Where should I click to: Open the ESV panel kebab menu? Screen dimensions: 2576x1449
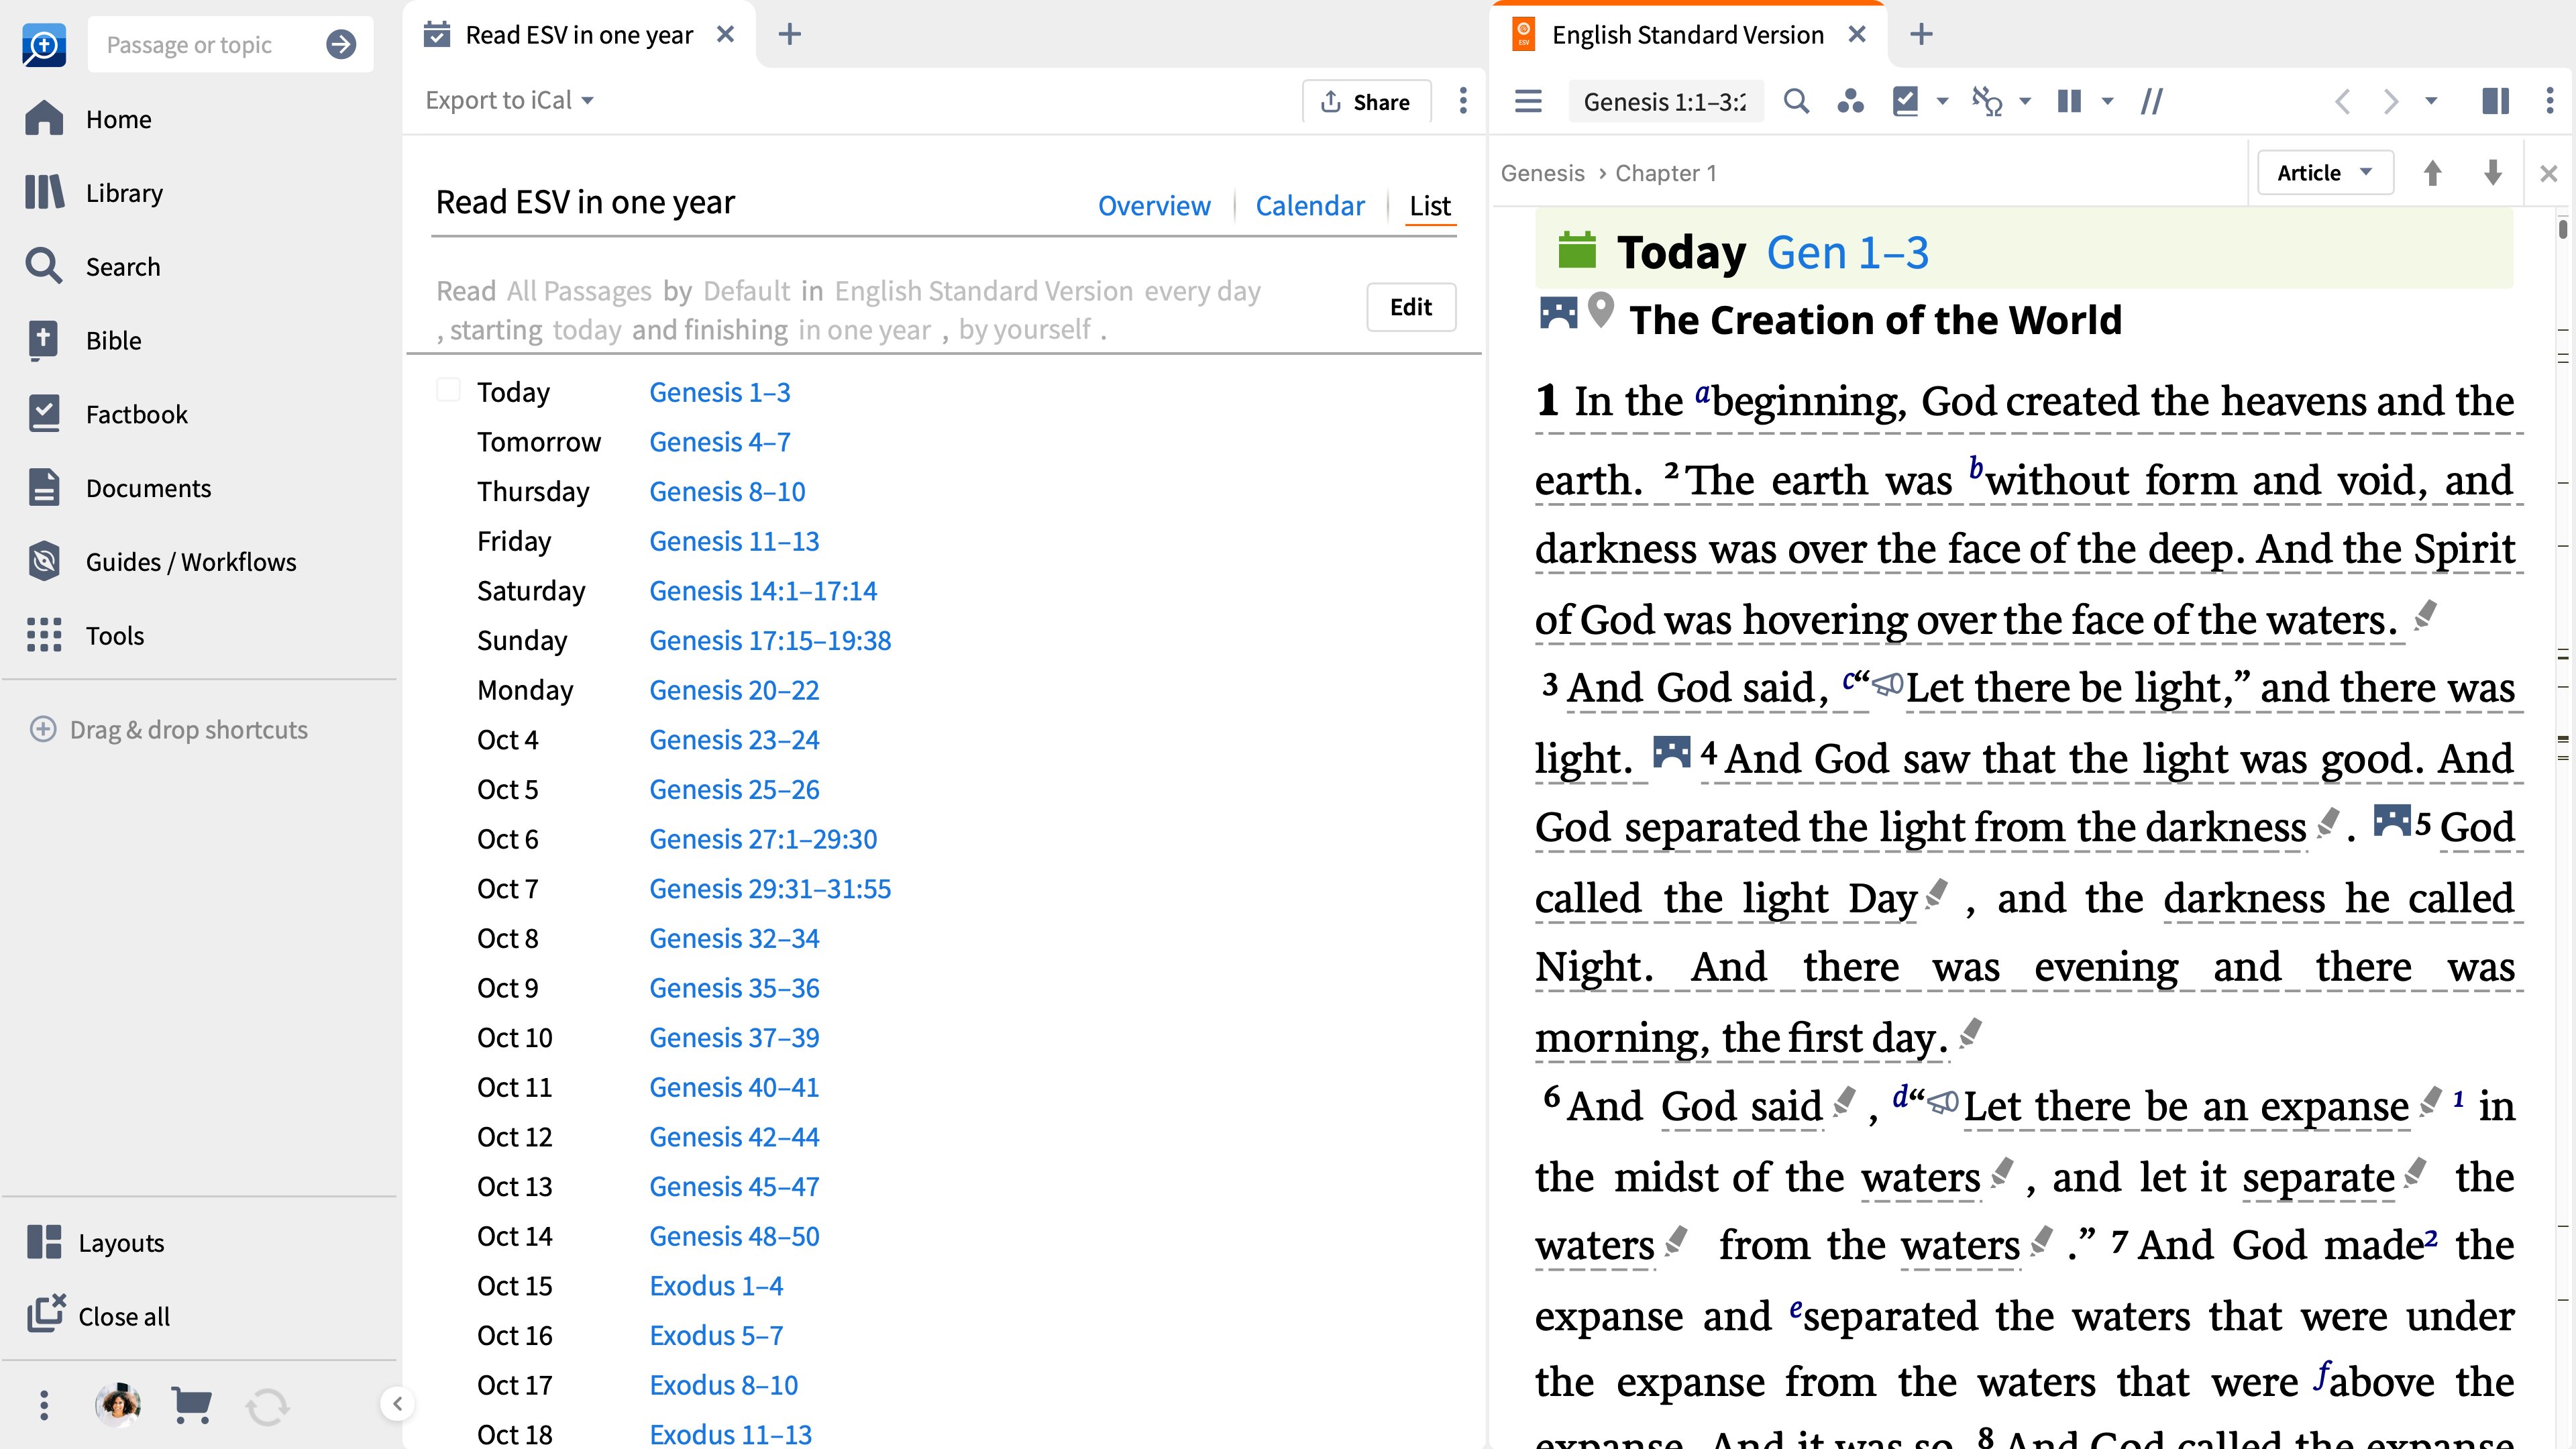(2549, 101)
